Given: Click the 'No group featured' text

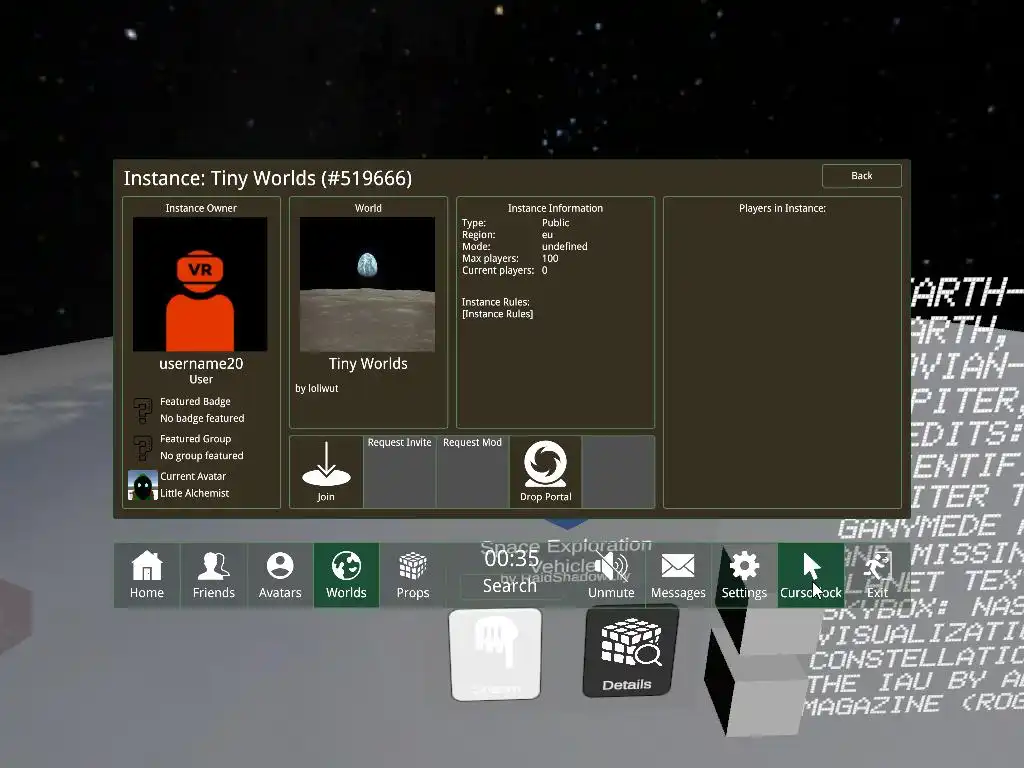Looking at the screenshot, I should pos(202,456).
